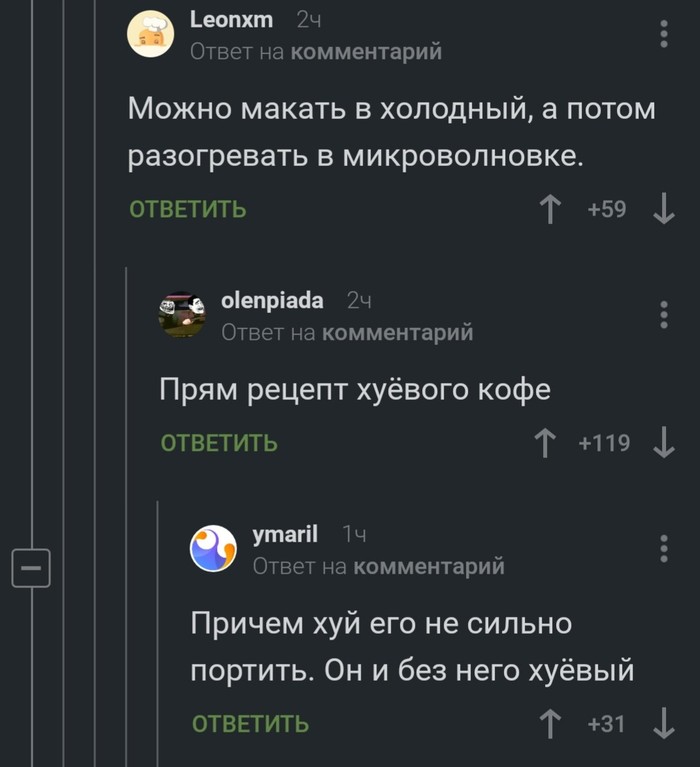Upvote olenpiada's comment
The image size is (700, 767).
545,442
